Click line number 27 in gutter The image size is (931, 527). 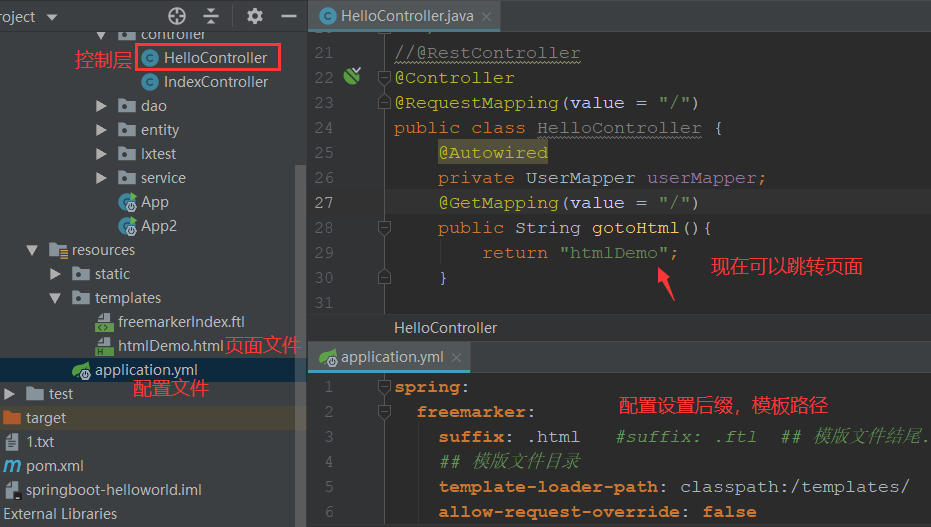tap(324, 203)
